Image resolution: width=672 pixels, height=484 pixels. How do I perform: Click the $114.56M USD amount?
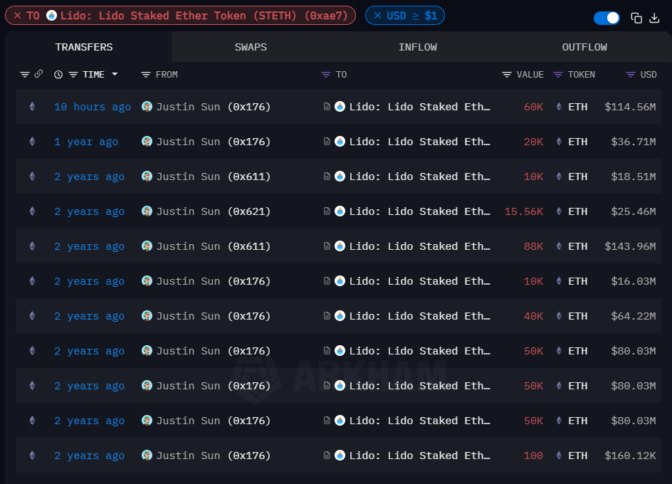630,107
